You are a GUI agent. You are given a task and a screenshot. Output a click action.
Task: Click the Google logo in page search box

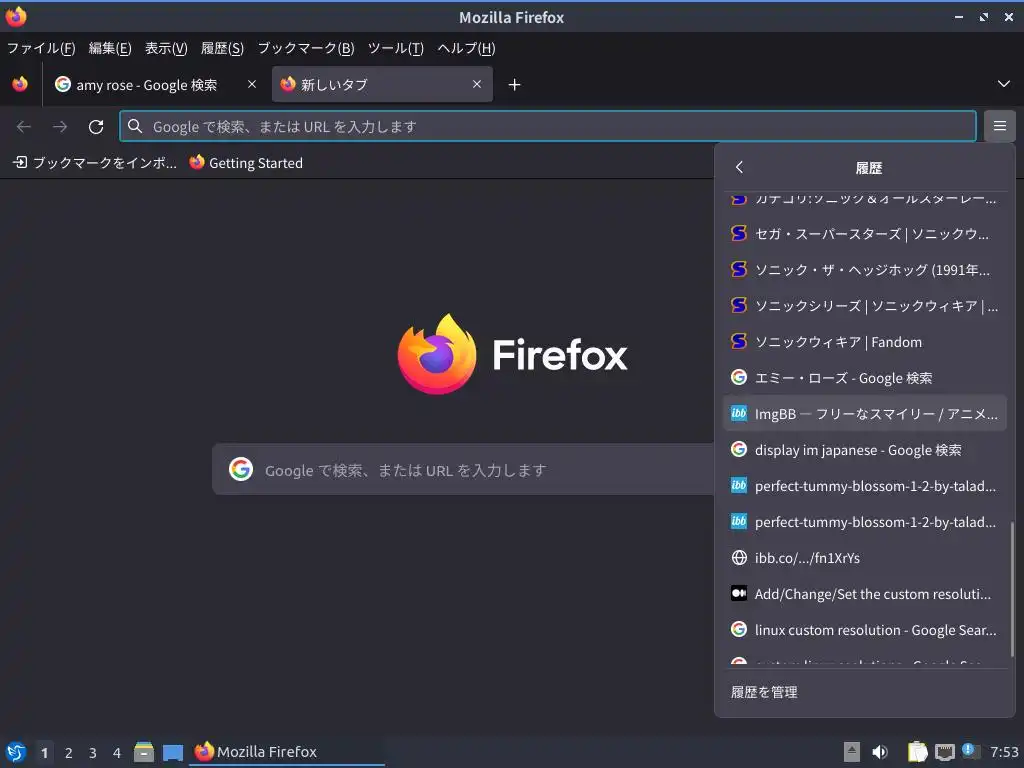[241, 470]
